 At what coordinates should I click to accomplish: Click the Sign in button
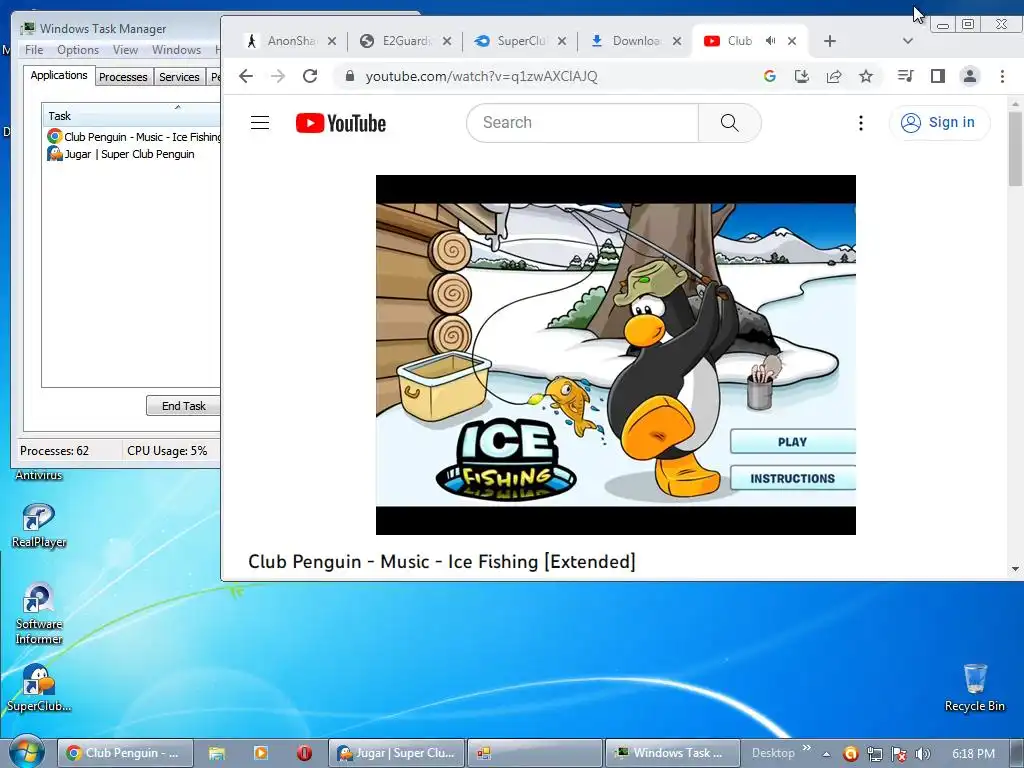click(x=939, y=123)
